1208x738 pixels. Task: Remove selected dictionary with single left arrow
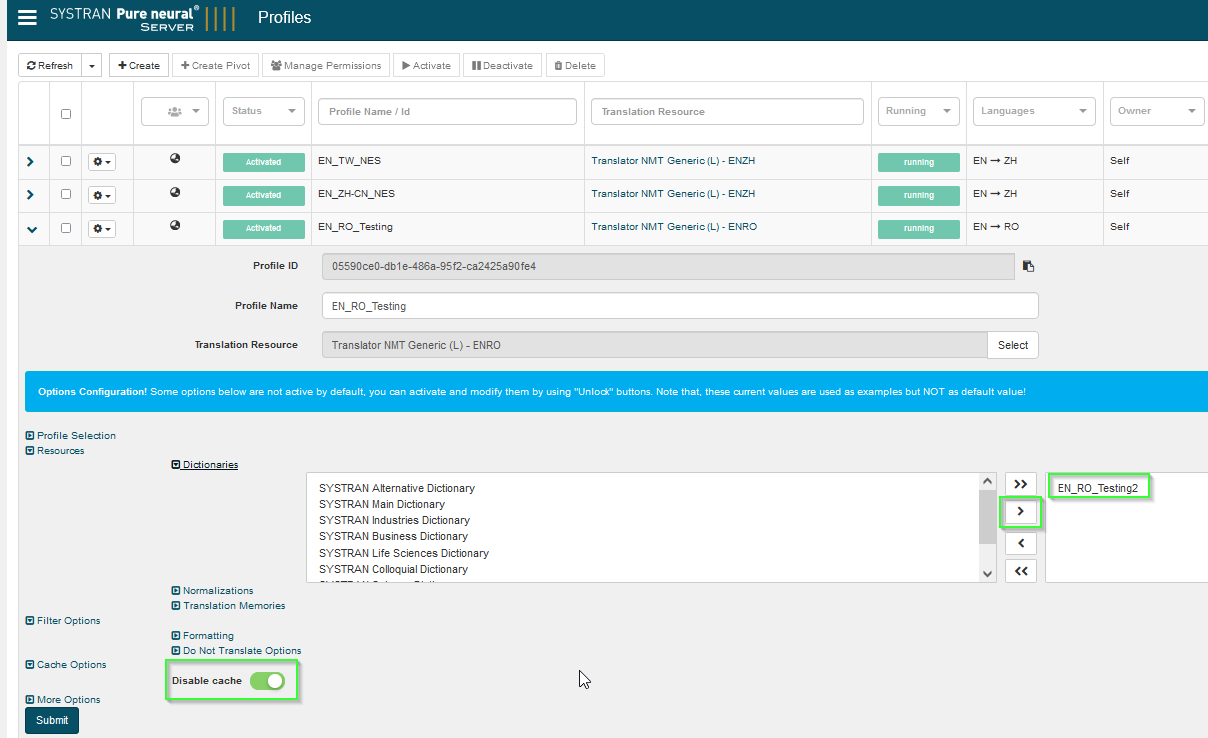(1020, 543)
